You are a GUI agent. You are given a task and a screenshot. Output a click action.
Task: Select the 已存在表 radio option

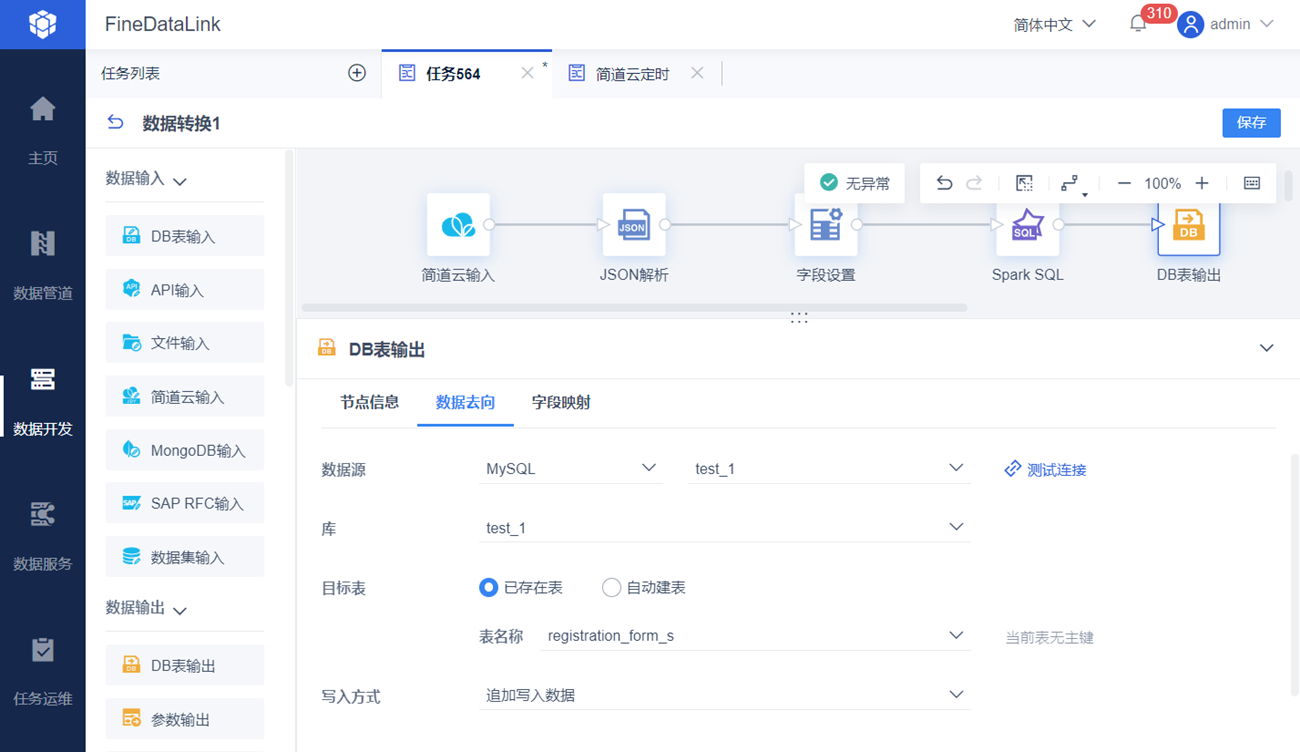pos(488,587)
